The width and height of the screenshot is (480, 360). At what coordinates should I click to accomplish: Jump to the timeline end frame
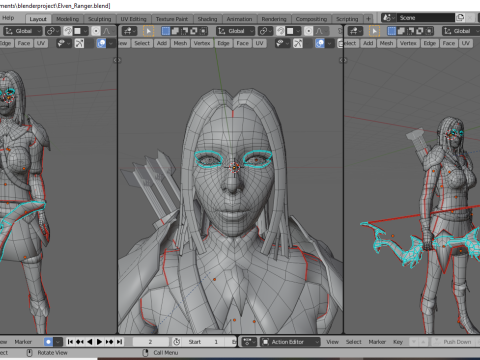(119, 342)
